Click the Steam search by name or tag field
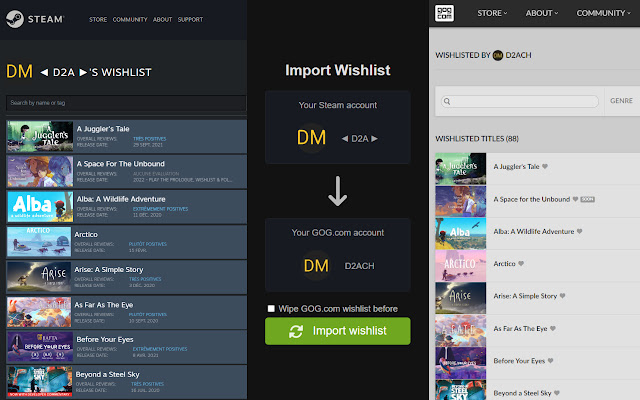640x400 pixels. click(x=126, y=103)
